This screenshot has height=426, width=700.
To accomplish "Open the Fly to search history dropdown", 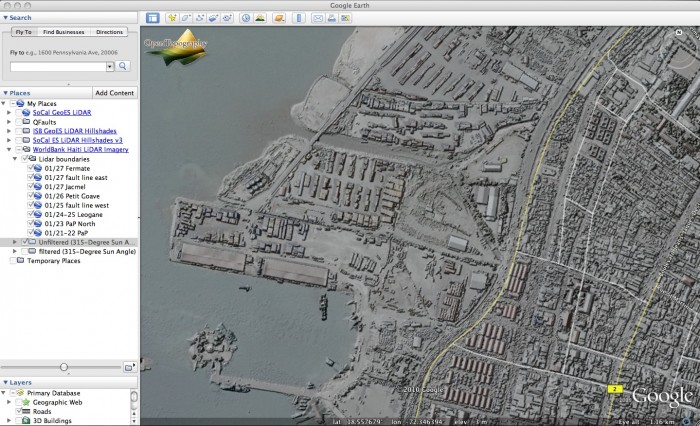I will (x=110, y=67).
